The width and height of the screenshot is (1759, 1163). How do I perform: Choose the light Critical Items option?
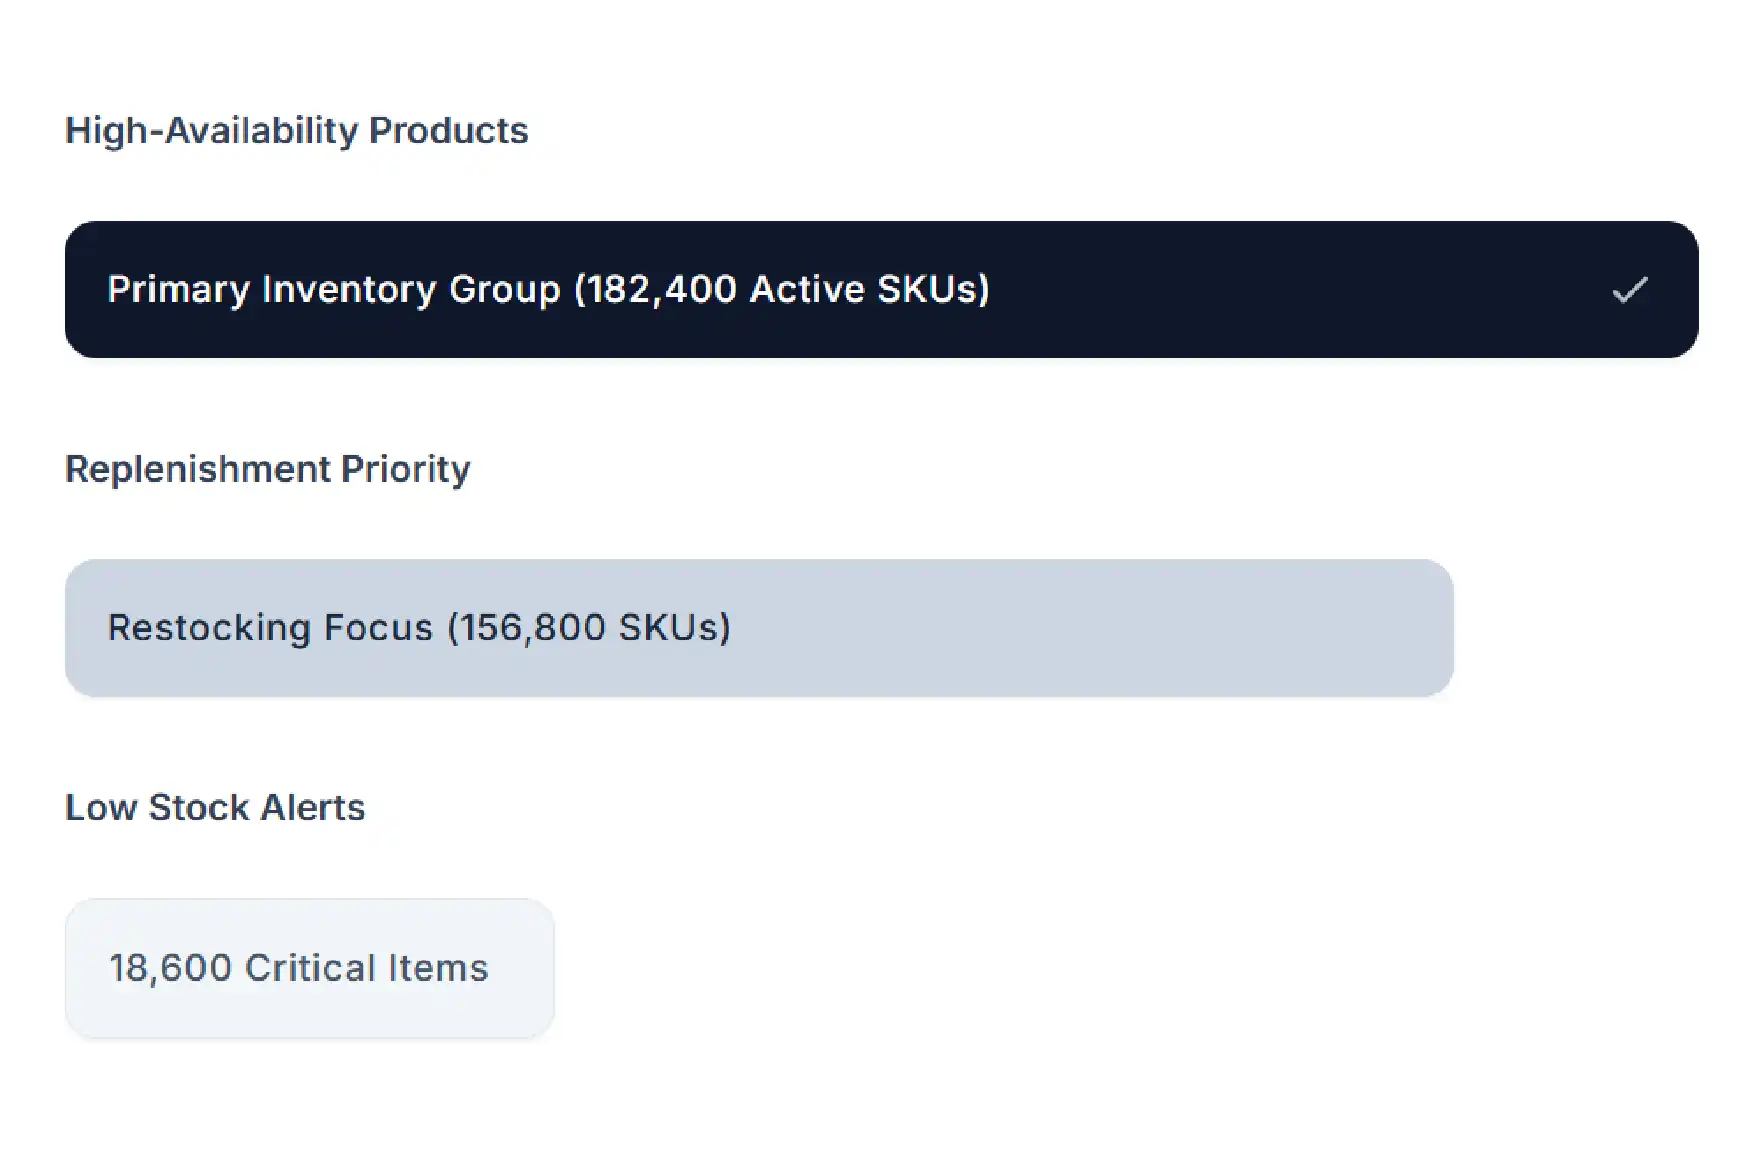click(309, 968)
